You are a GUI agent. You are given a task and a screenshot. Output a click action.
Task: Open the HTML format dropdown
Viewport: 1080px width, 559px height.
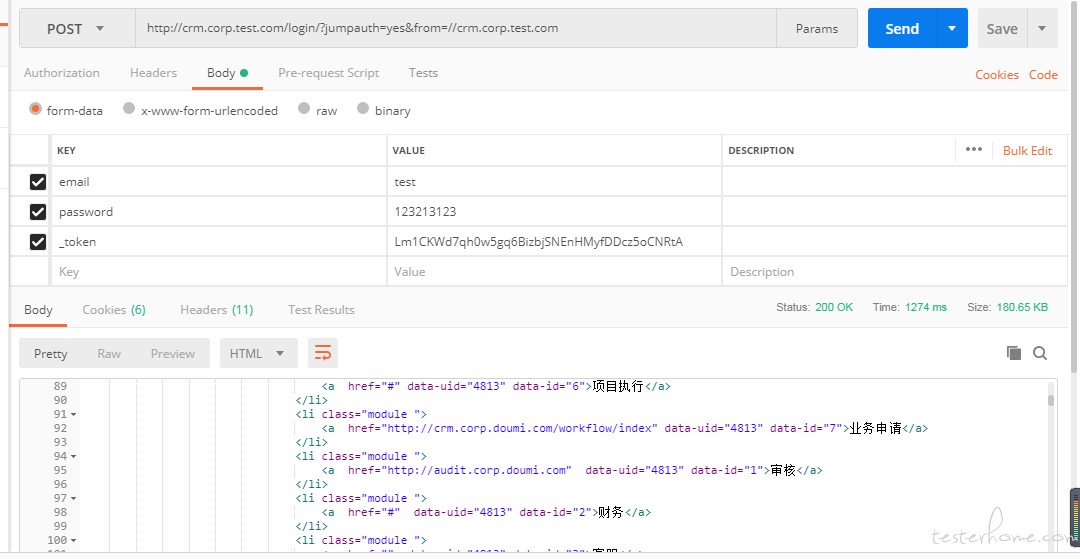tap(258, 353)
